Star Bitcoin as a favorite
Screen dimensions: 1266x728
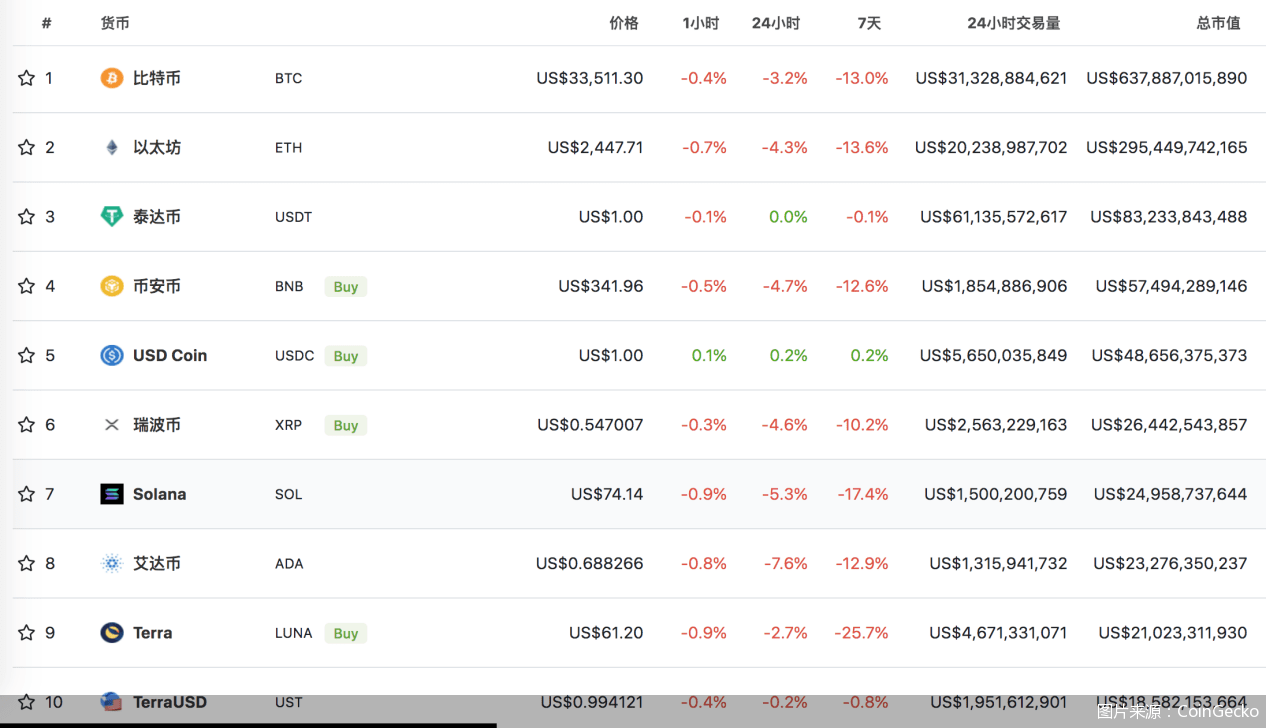pos(27,78)
